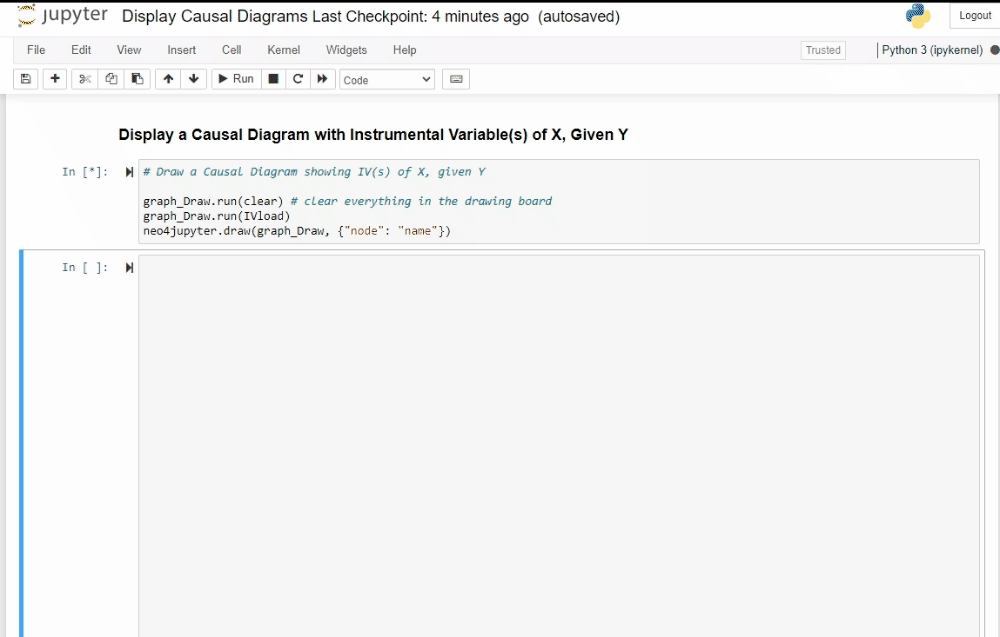Open the cell type Code dropdown
Image resolution: width=1000 pixels, height=637 pixels.
click(x=387, y=80)
